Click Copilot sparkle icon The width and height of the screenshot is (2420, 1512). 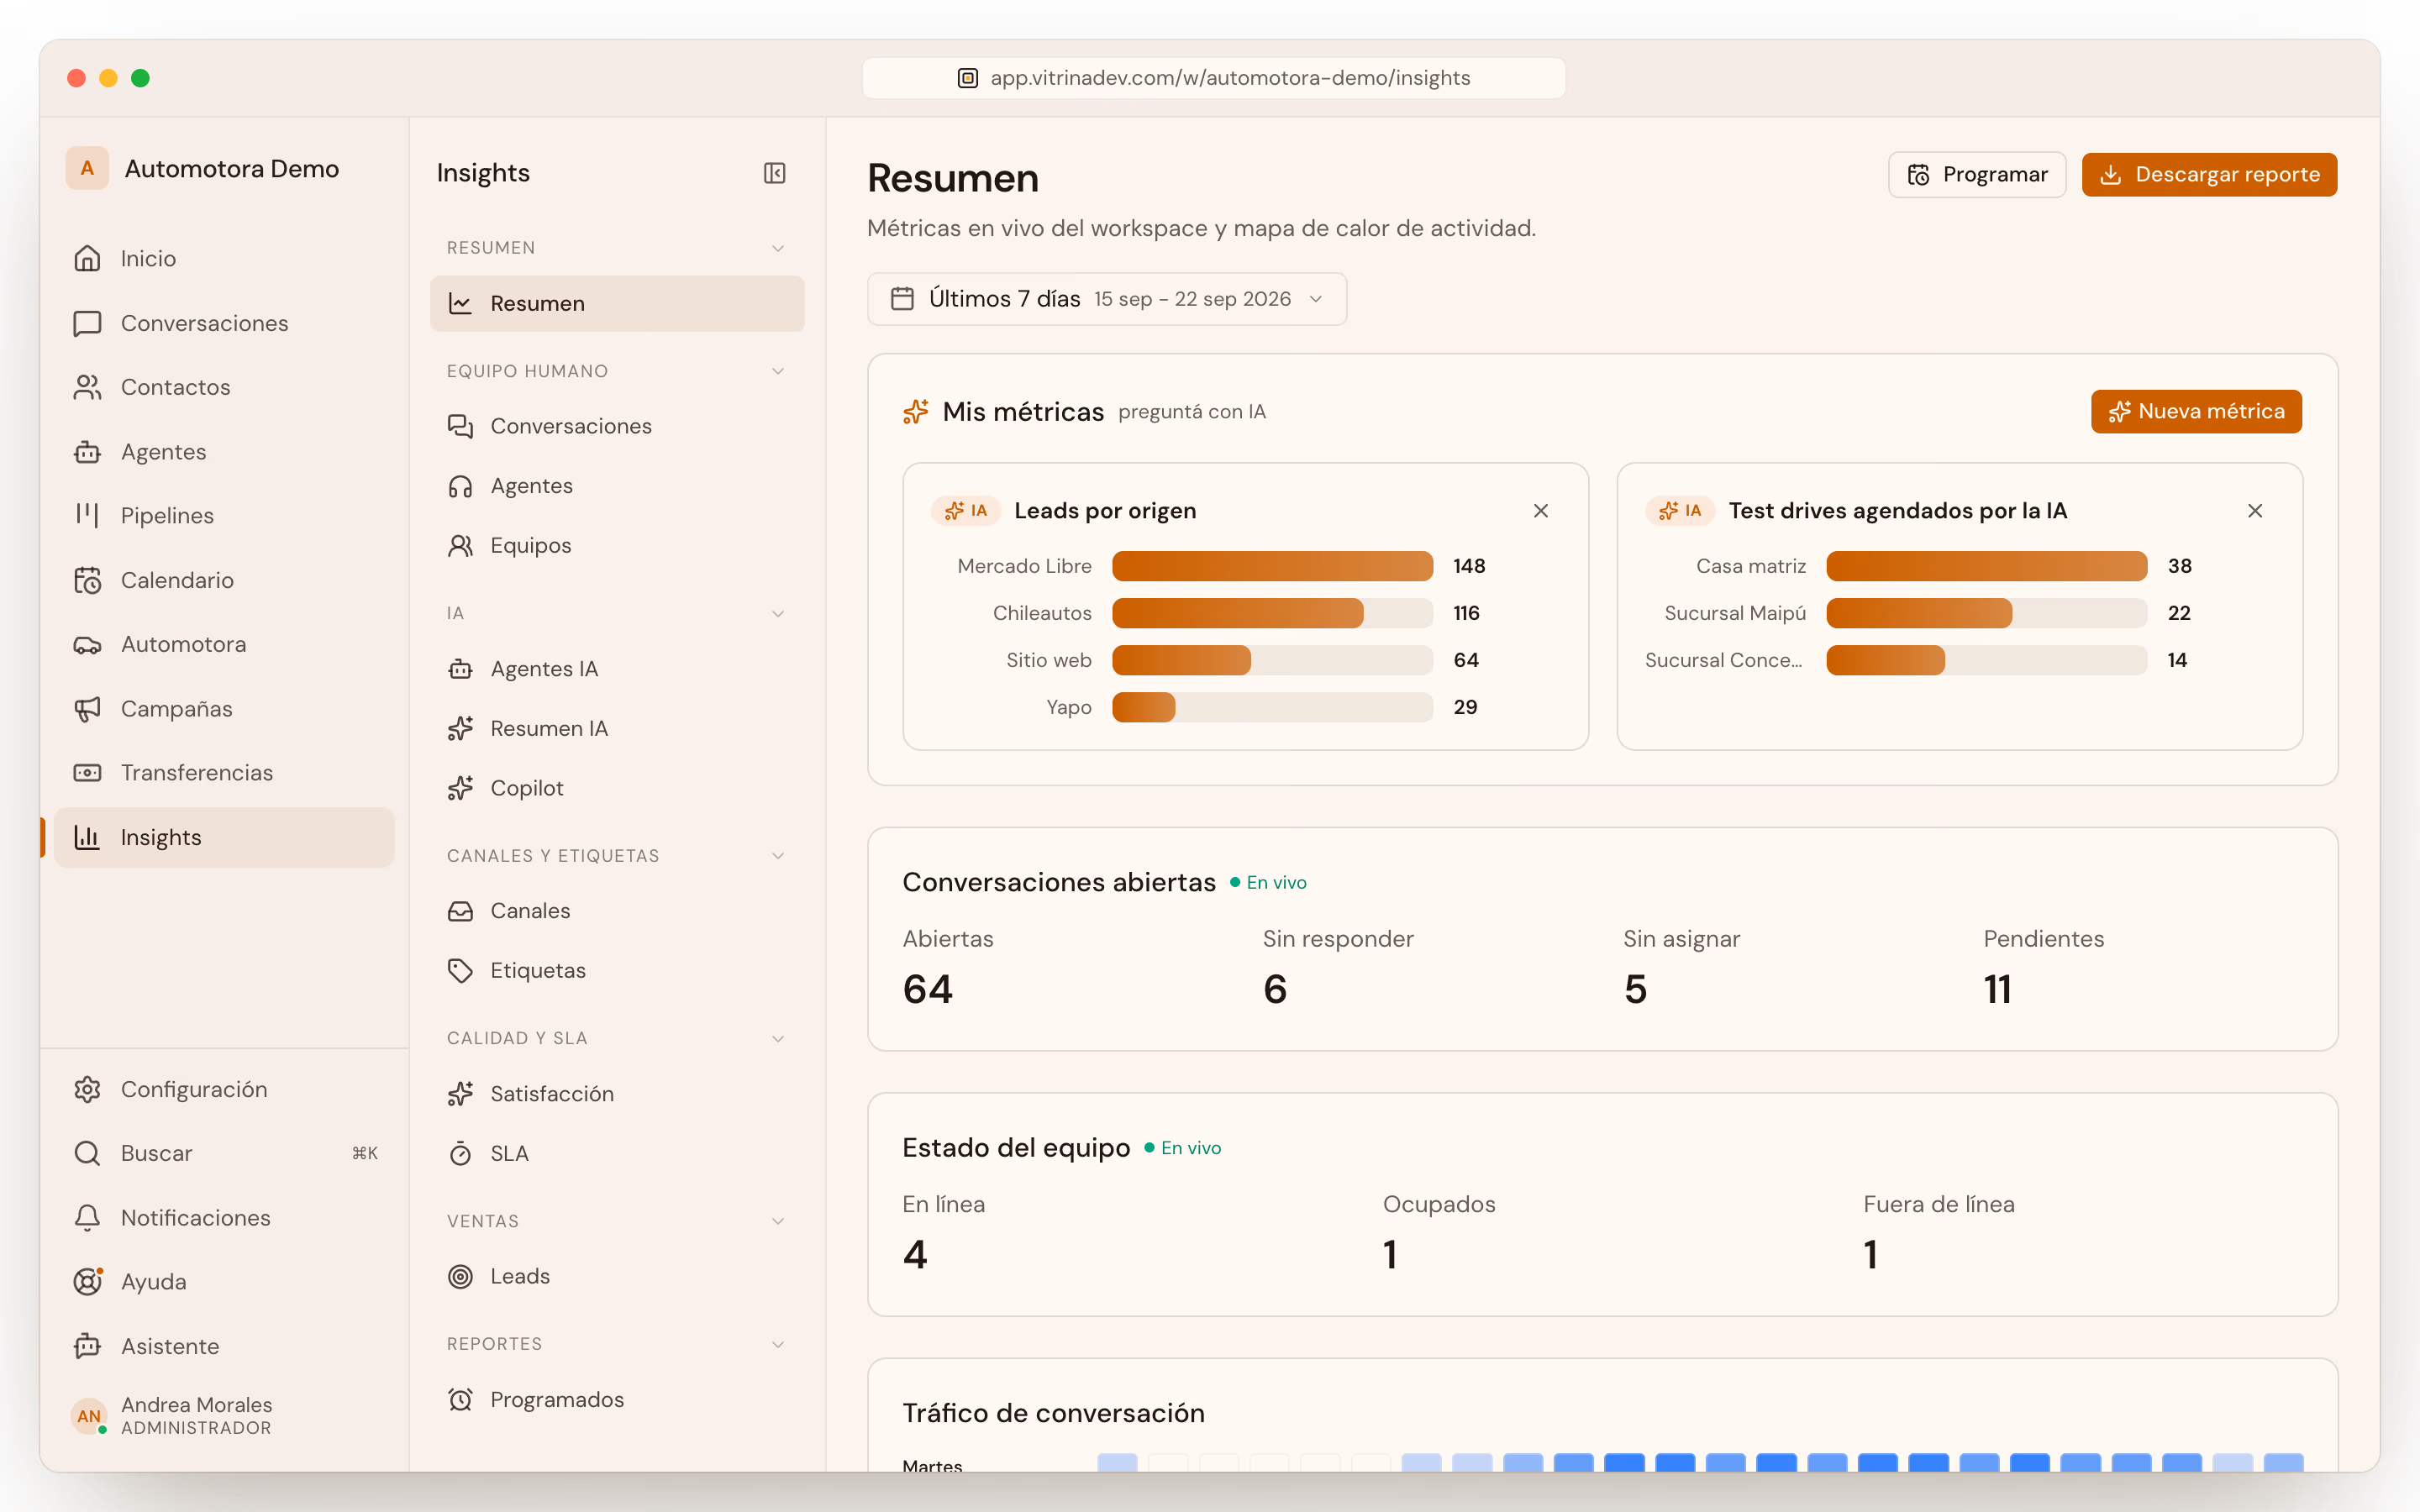pyautogui.click(x=460, y=788)
